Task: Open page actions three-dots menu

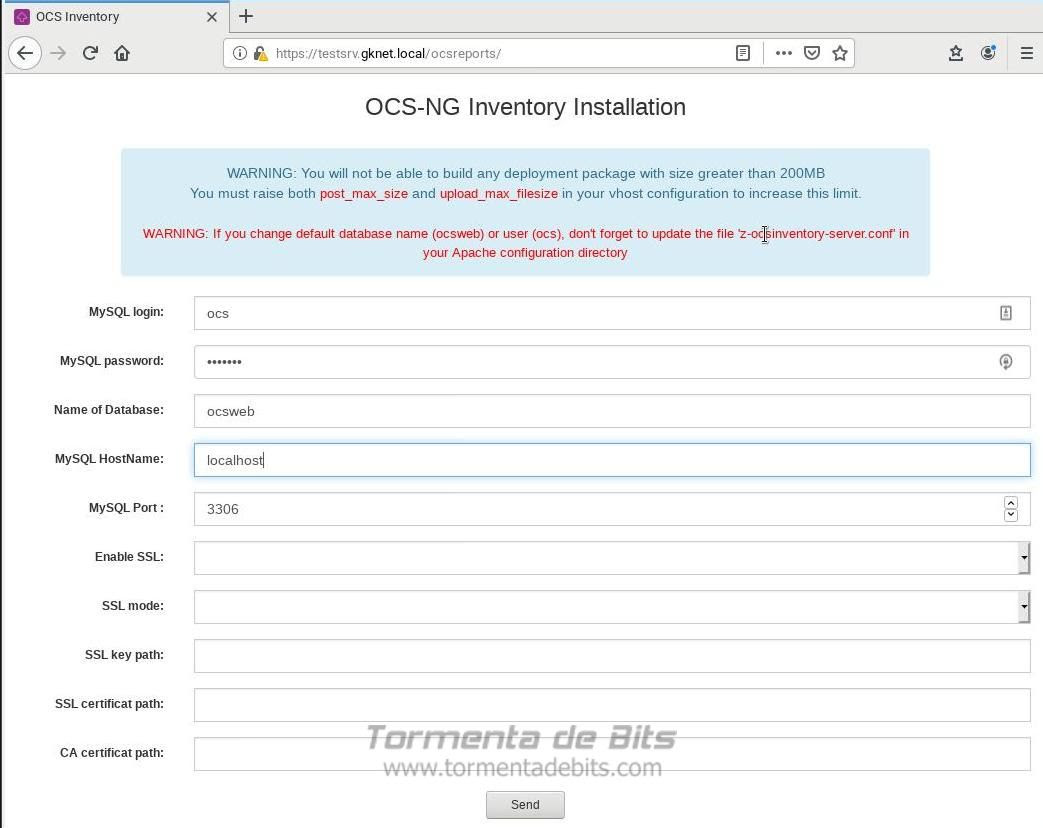Action: click(784, 53)
